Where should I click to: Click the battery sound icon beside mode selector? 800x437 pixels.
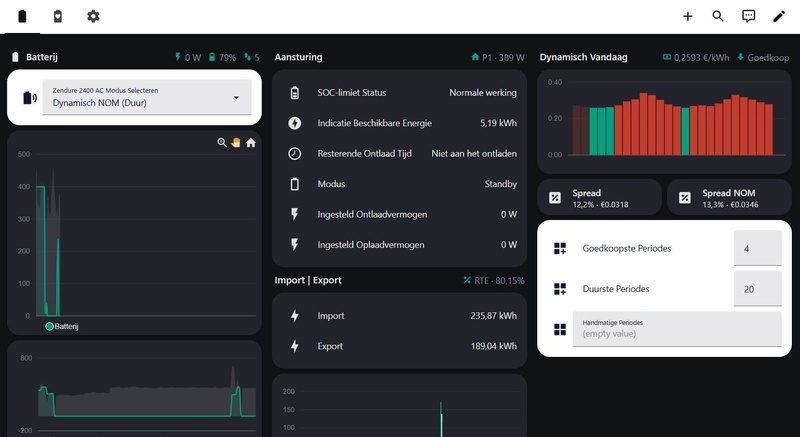click(x=30, y=97)
